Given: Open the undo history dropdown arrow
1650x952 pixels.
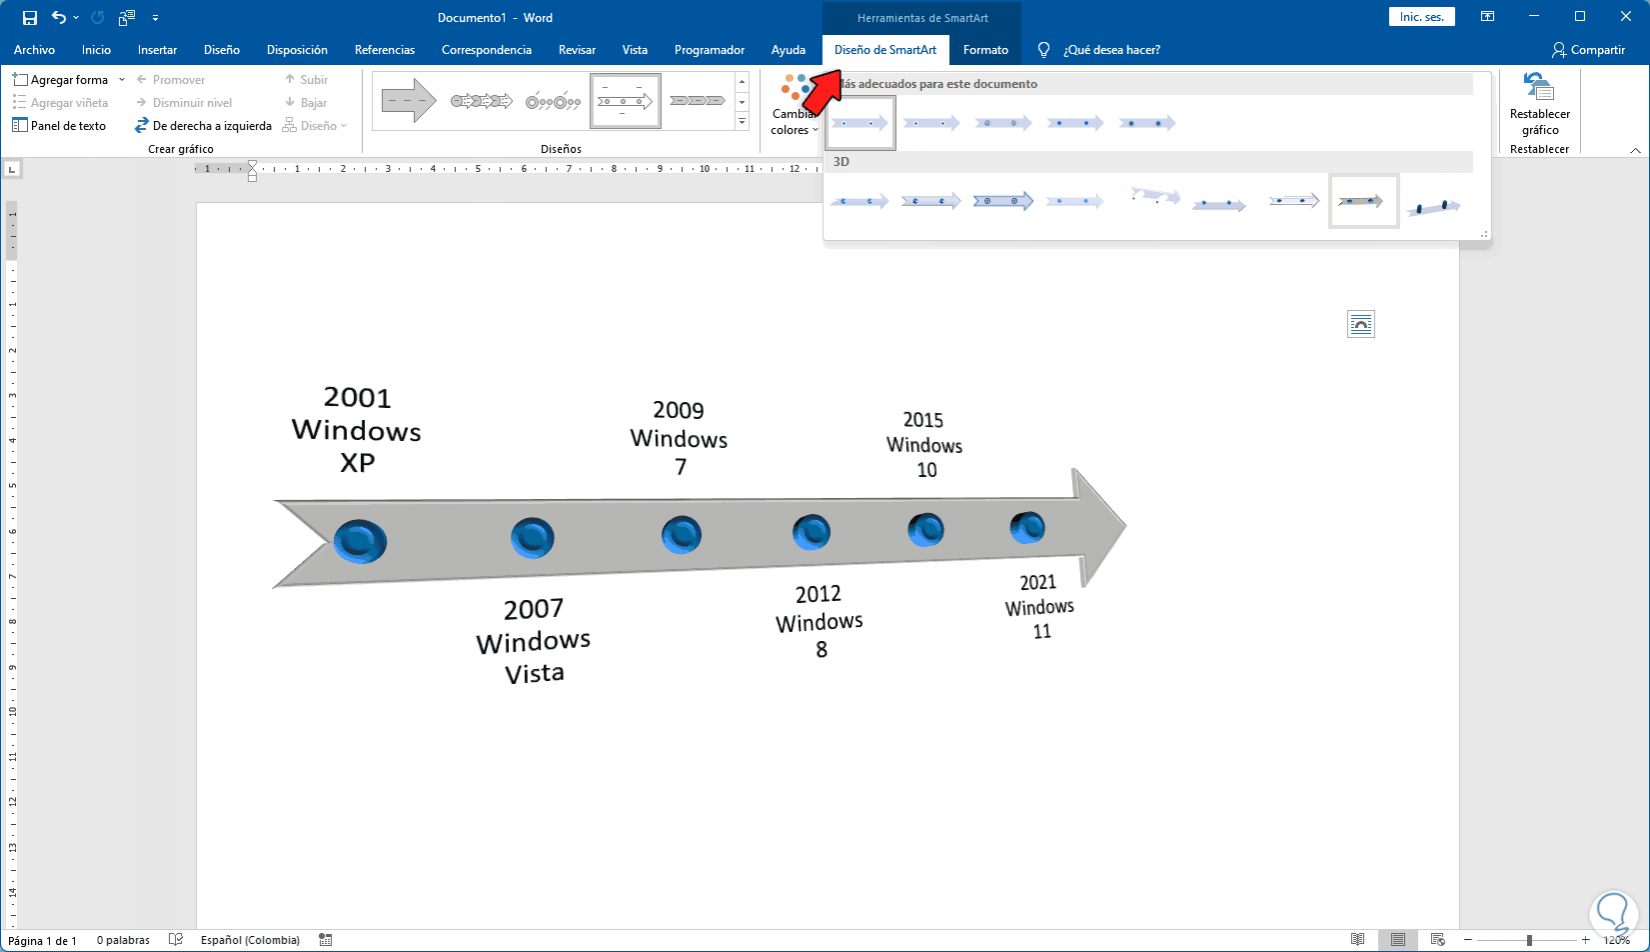Looking at the screenshot, I should click(x=76, y=18).
